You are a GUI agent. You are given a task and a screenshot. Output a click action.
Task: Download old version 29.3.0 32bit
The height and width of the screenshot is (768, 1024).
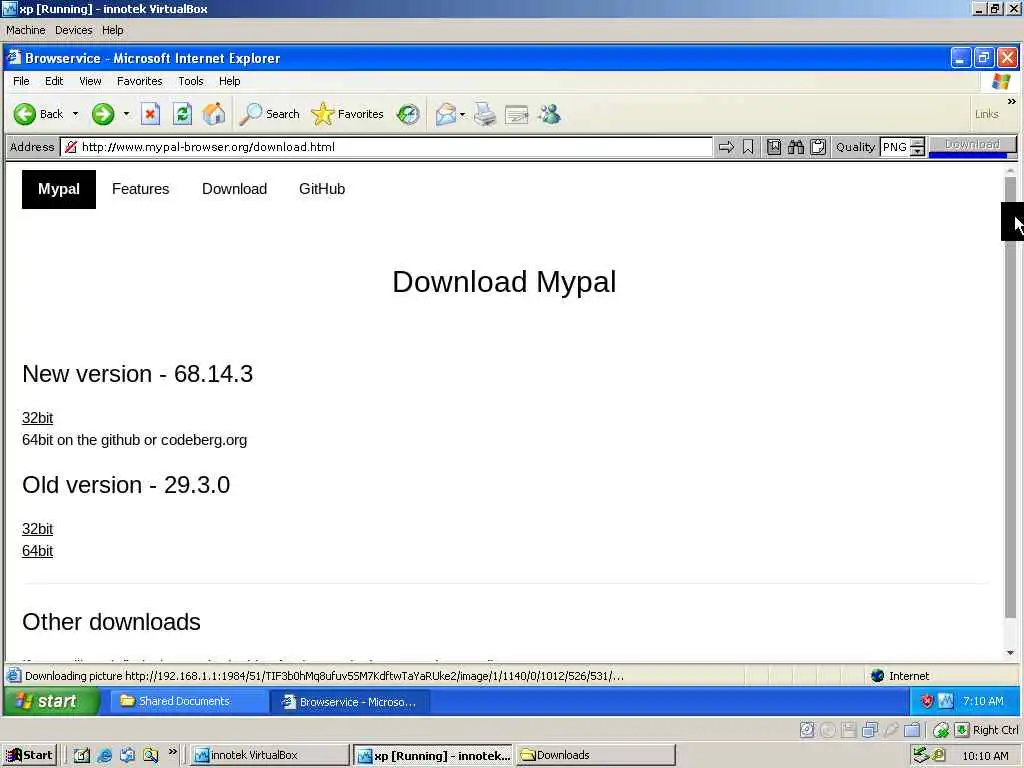coord(37,529)
